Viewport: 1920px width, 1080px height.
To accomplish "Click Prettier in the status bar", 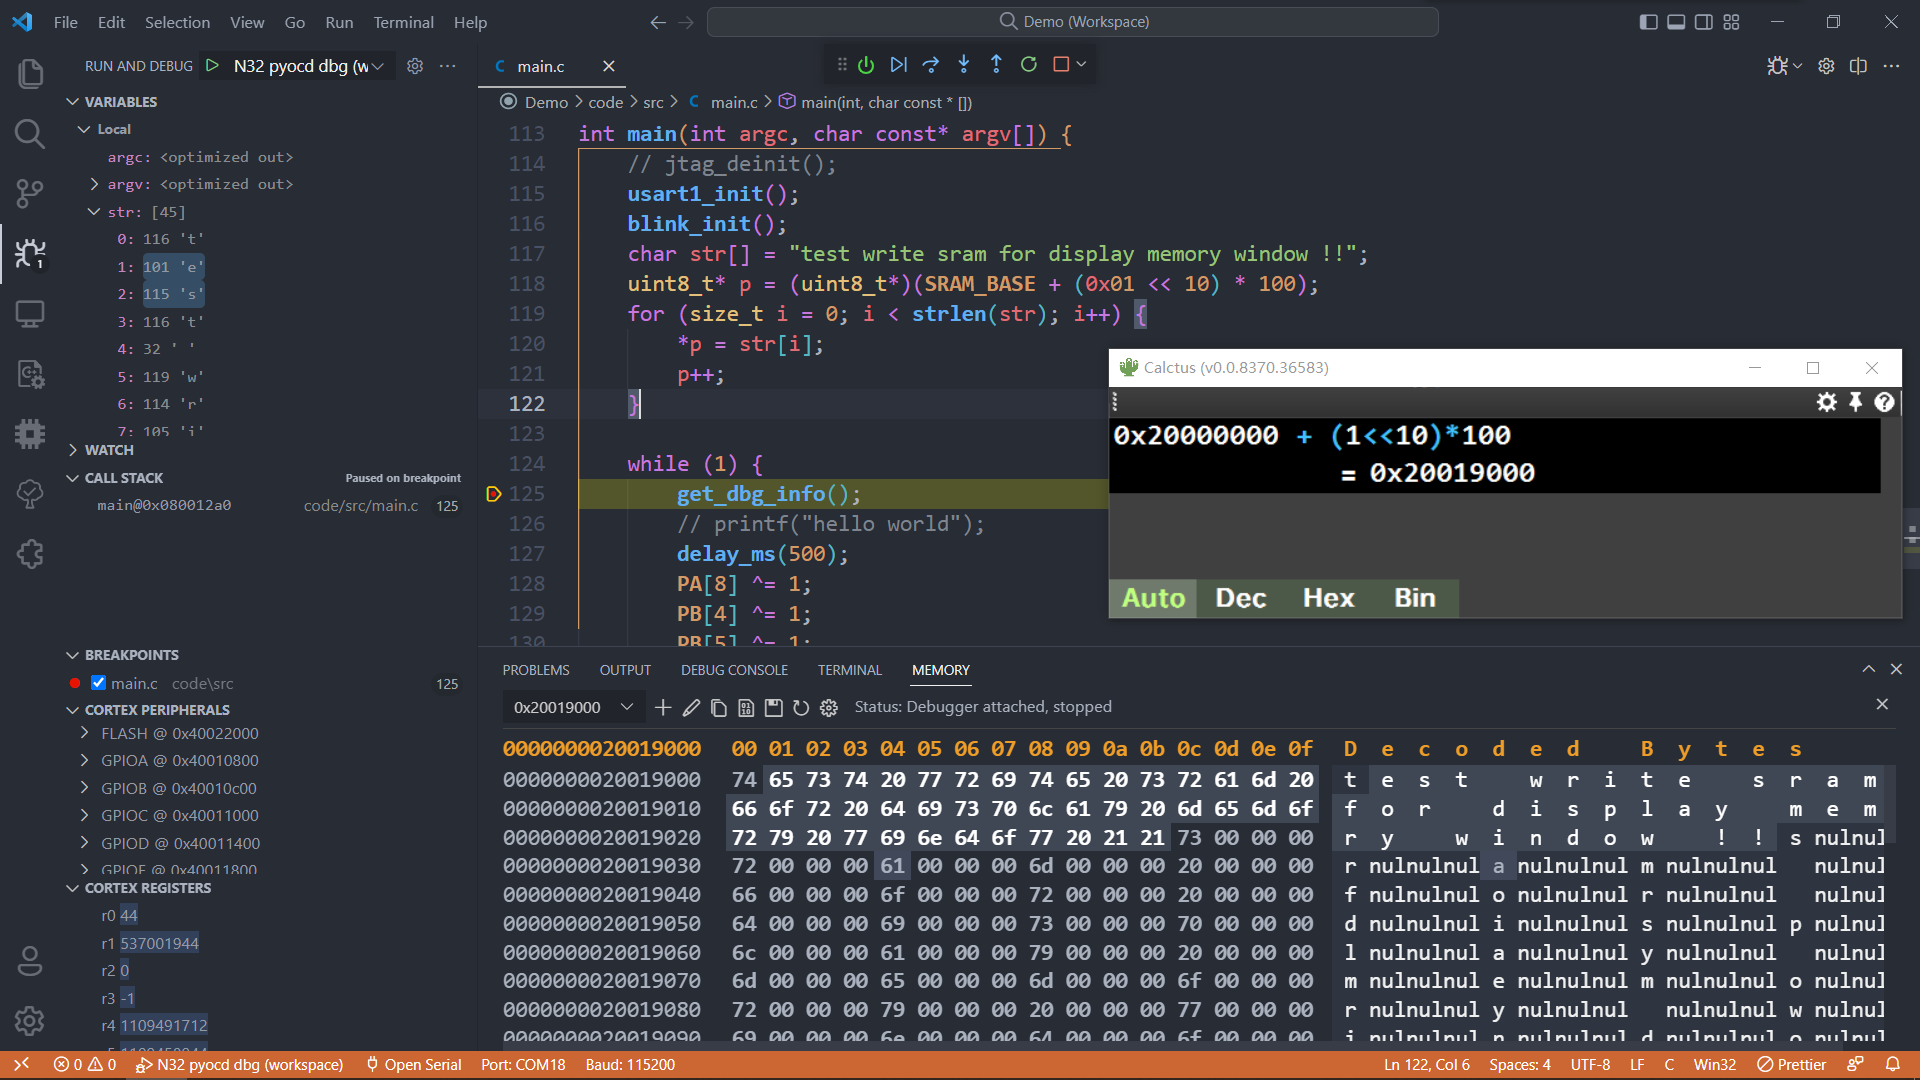I will click(1791, 1065).
